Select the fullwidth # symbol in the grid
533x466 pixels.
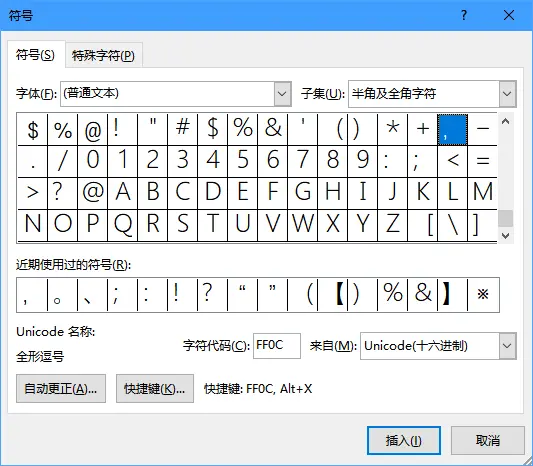[x=183, y=130]
